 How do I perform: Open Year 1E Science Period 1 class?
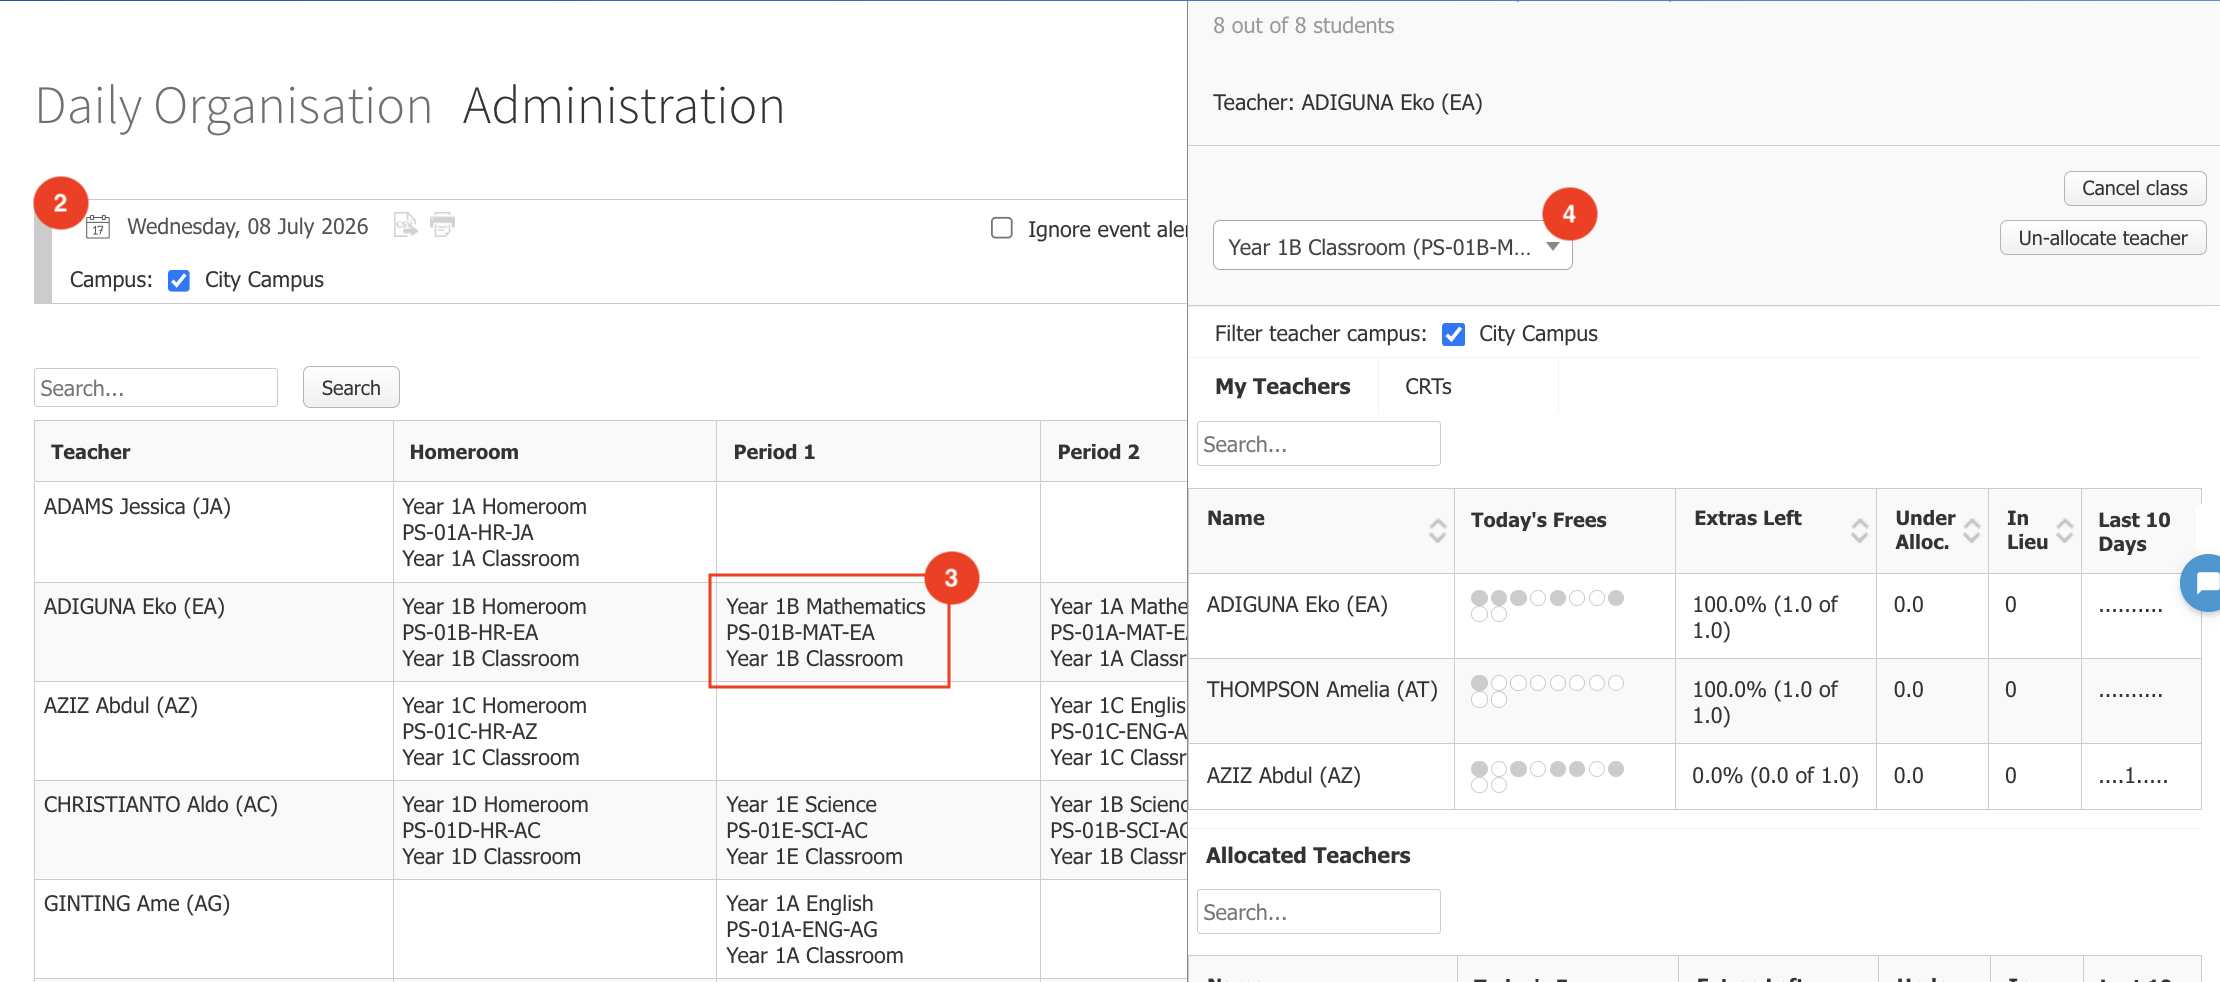click(878, 830)
